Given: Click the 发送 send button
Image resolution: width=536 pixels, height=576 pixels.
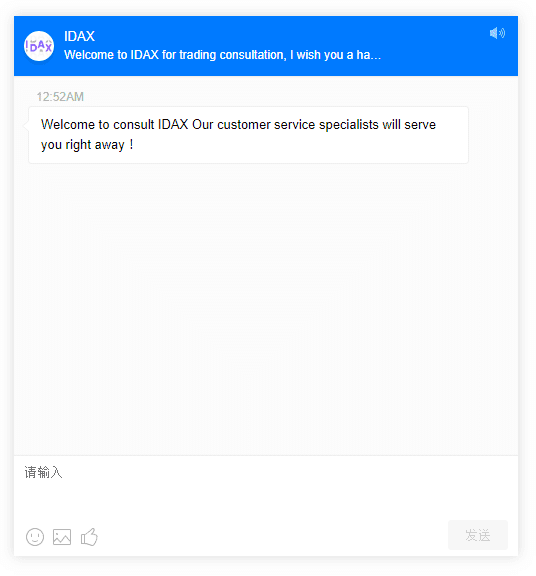Looking at the screenshot, I should pyautogui.click(x=478, y=535).
